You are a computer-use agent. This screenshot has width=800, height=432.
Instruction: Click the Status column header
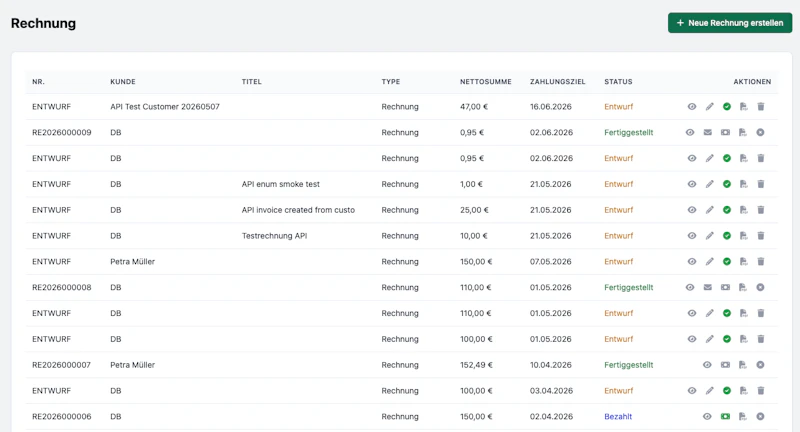pyautogui.click(x=618, y=82)
